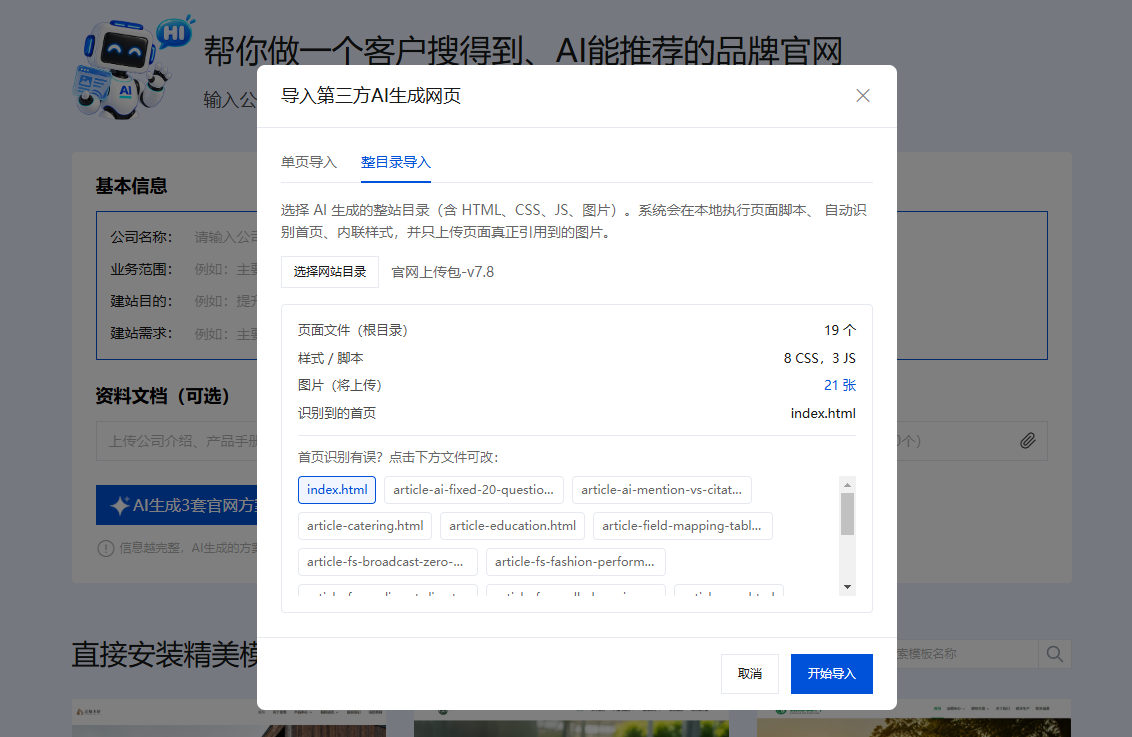Select the 整目录导入 tab
1132x737 pixels.
[396, 162]
